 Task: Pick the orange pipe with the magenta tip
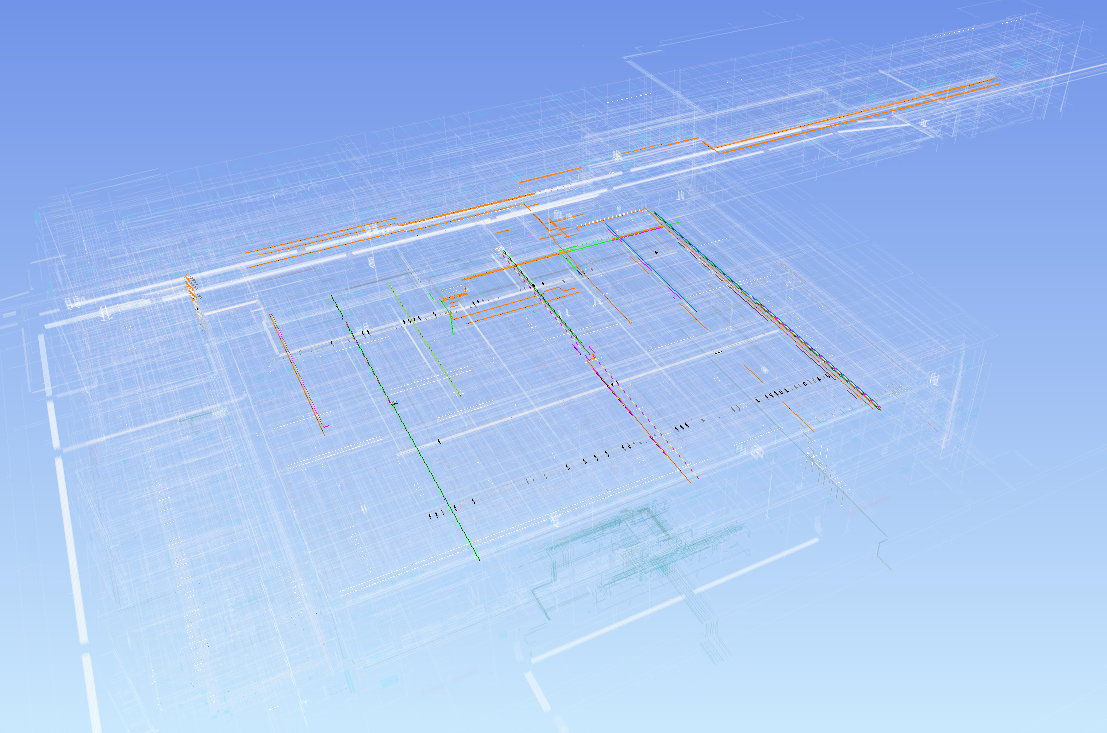click(298, 374)
